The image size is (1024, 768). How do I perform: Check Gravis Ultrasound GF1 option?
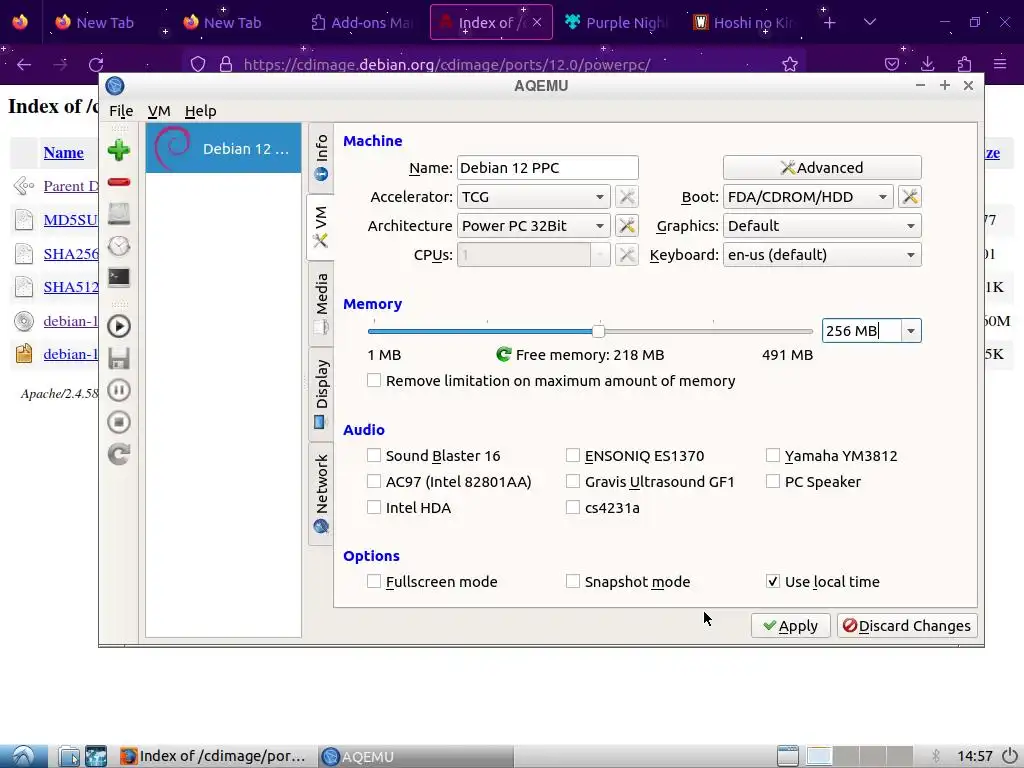(573, 481)
